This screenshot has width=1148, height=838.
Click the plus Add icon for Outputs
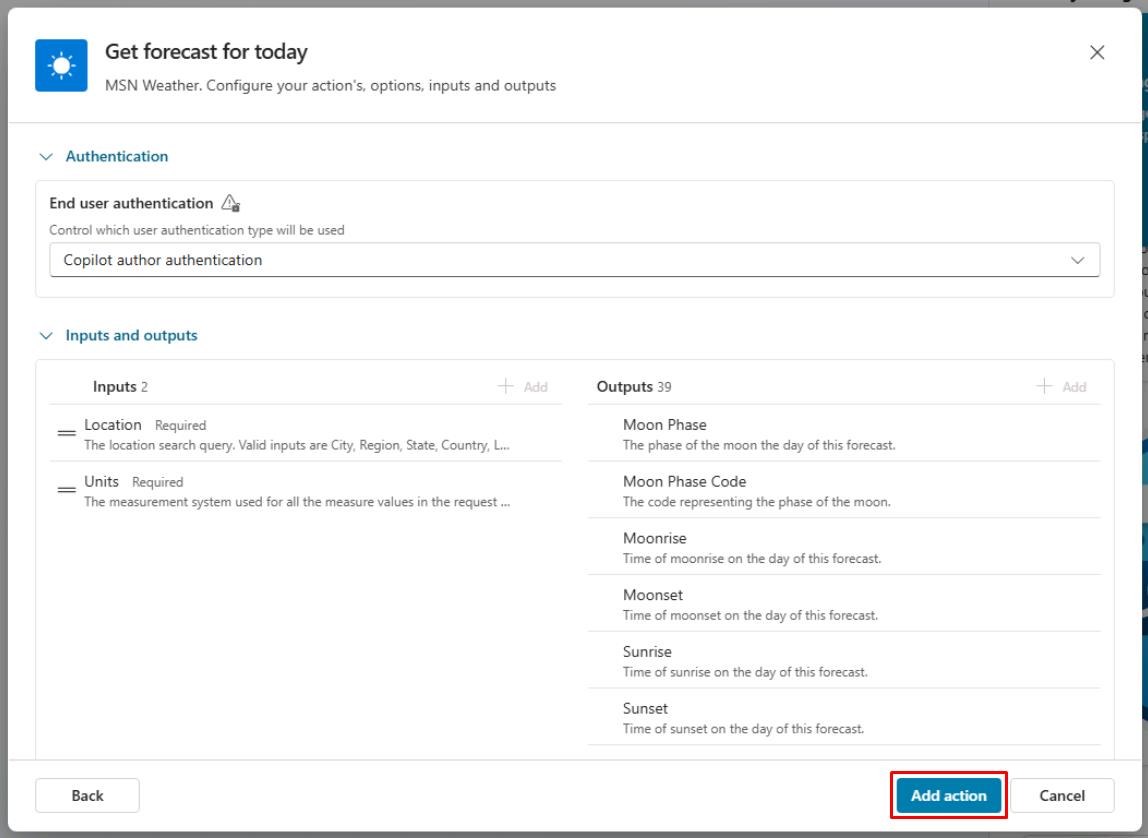click(x=1045, y=387)
